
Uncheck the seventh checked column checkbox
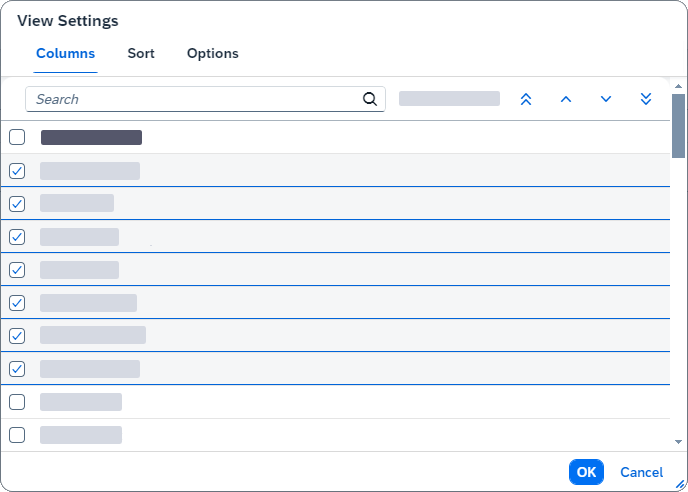point(17,369)
